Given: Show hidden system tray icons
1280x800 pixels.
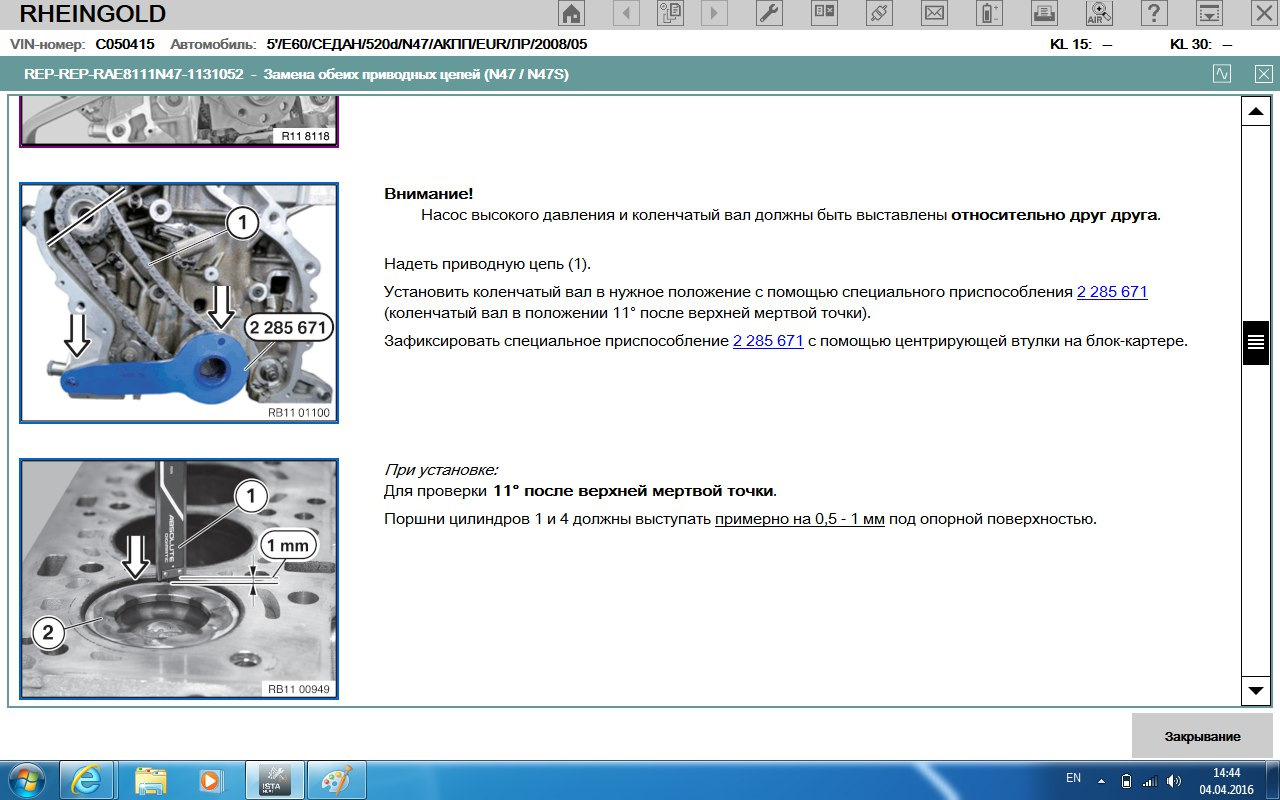Looking at the screenshot, I should [1101, 780].
